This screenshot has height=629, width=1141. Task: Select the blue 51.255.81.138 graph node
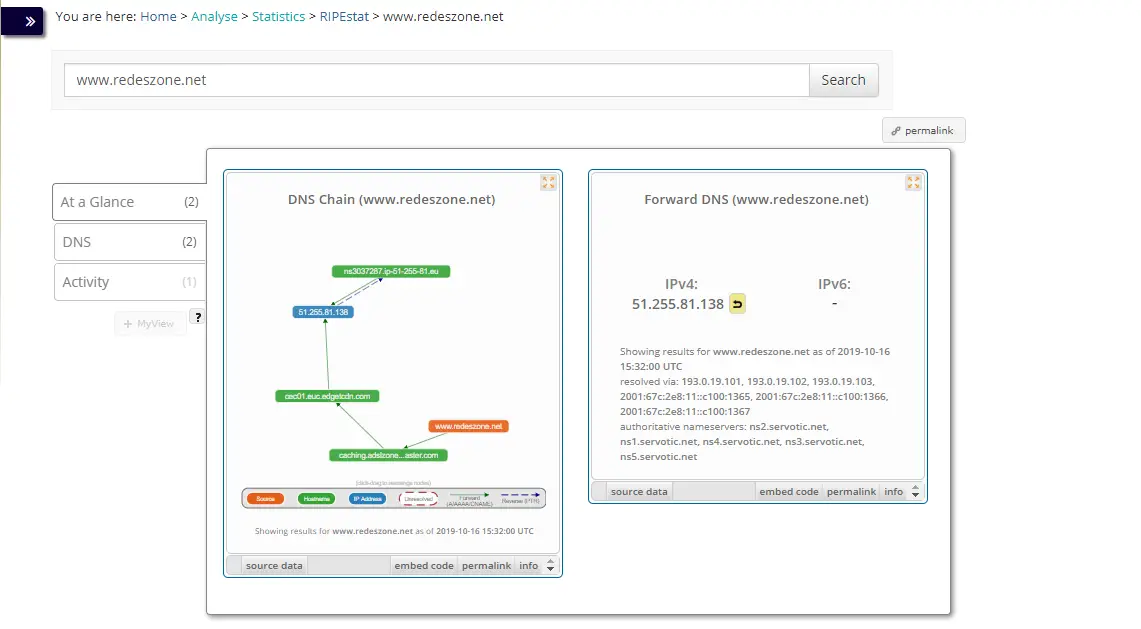pyautogui.click(x=323, y=312)
